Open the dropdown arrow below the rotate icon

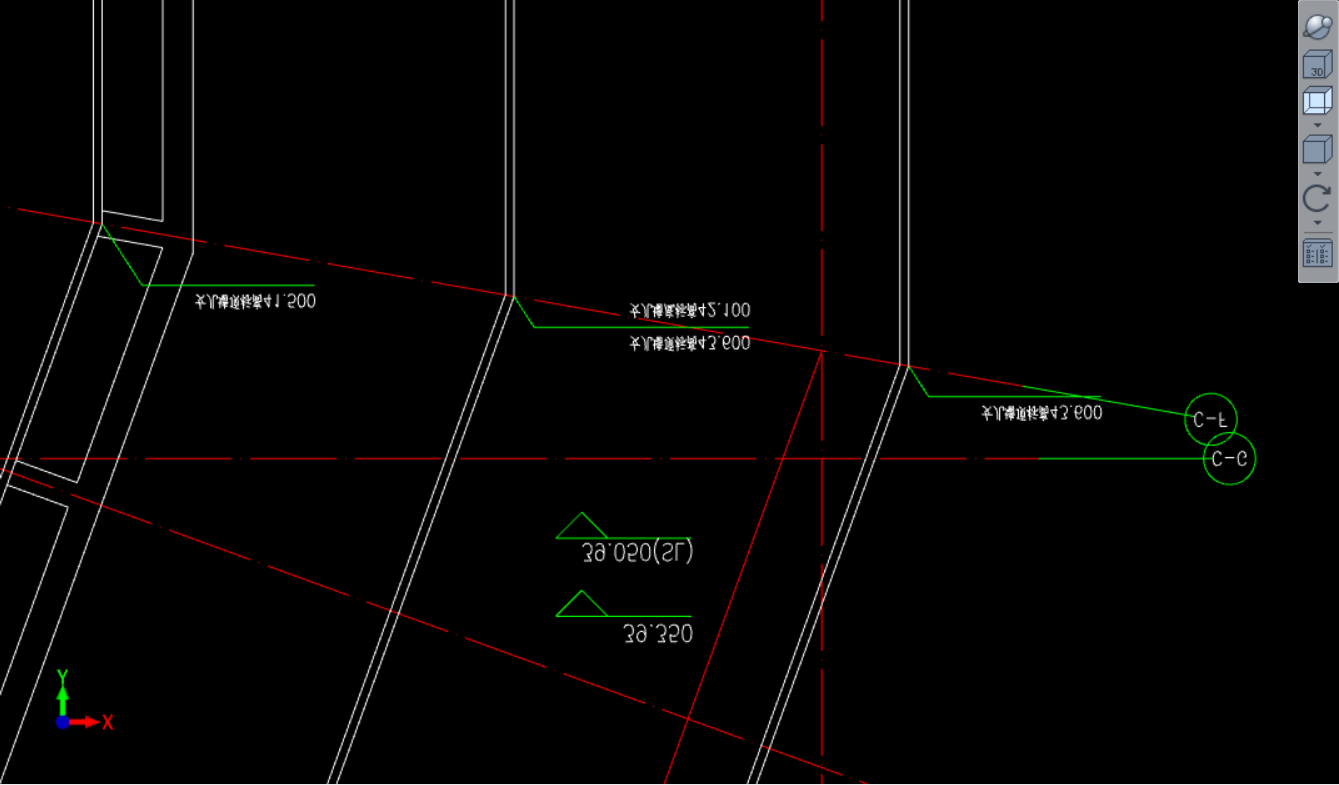point(1317,222)
